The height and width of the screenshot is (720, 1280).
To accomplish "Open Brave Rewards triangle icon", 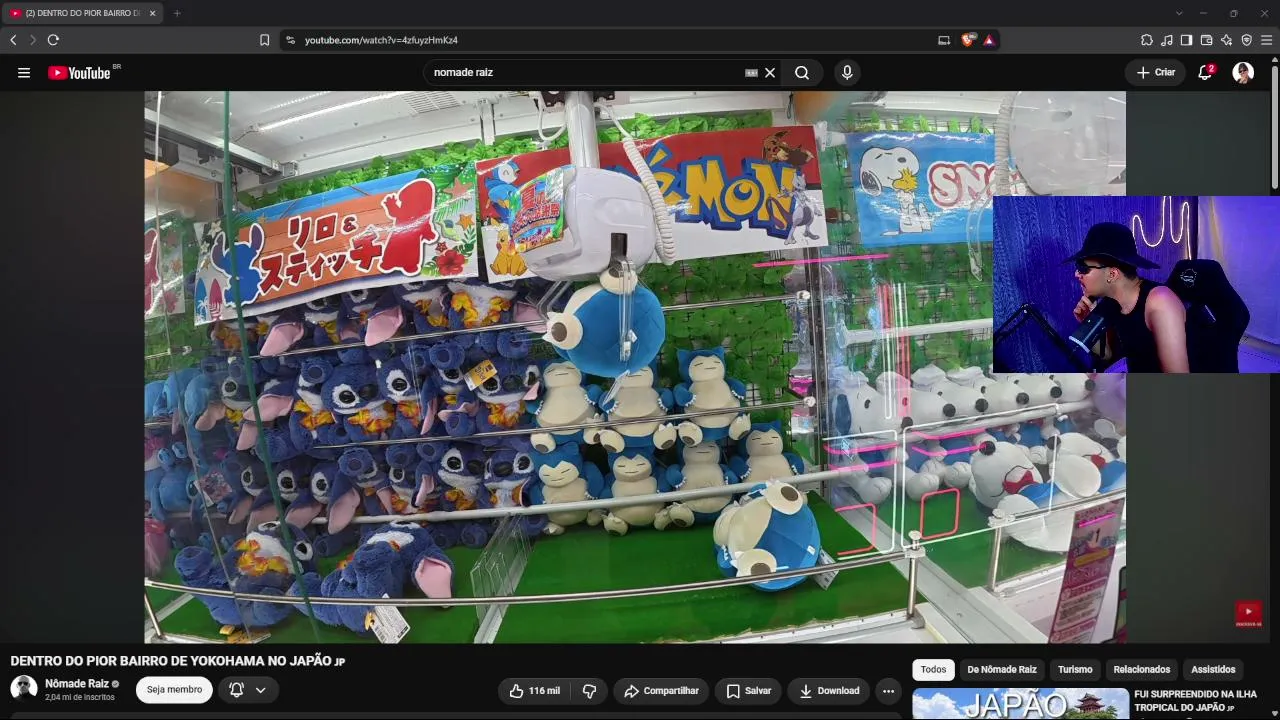I will pyautogui.click(x=988, y=40).
